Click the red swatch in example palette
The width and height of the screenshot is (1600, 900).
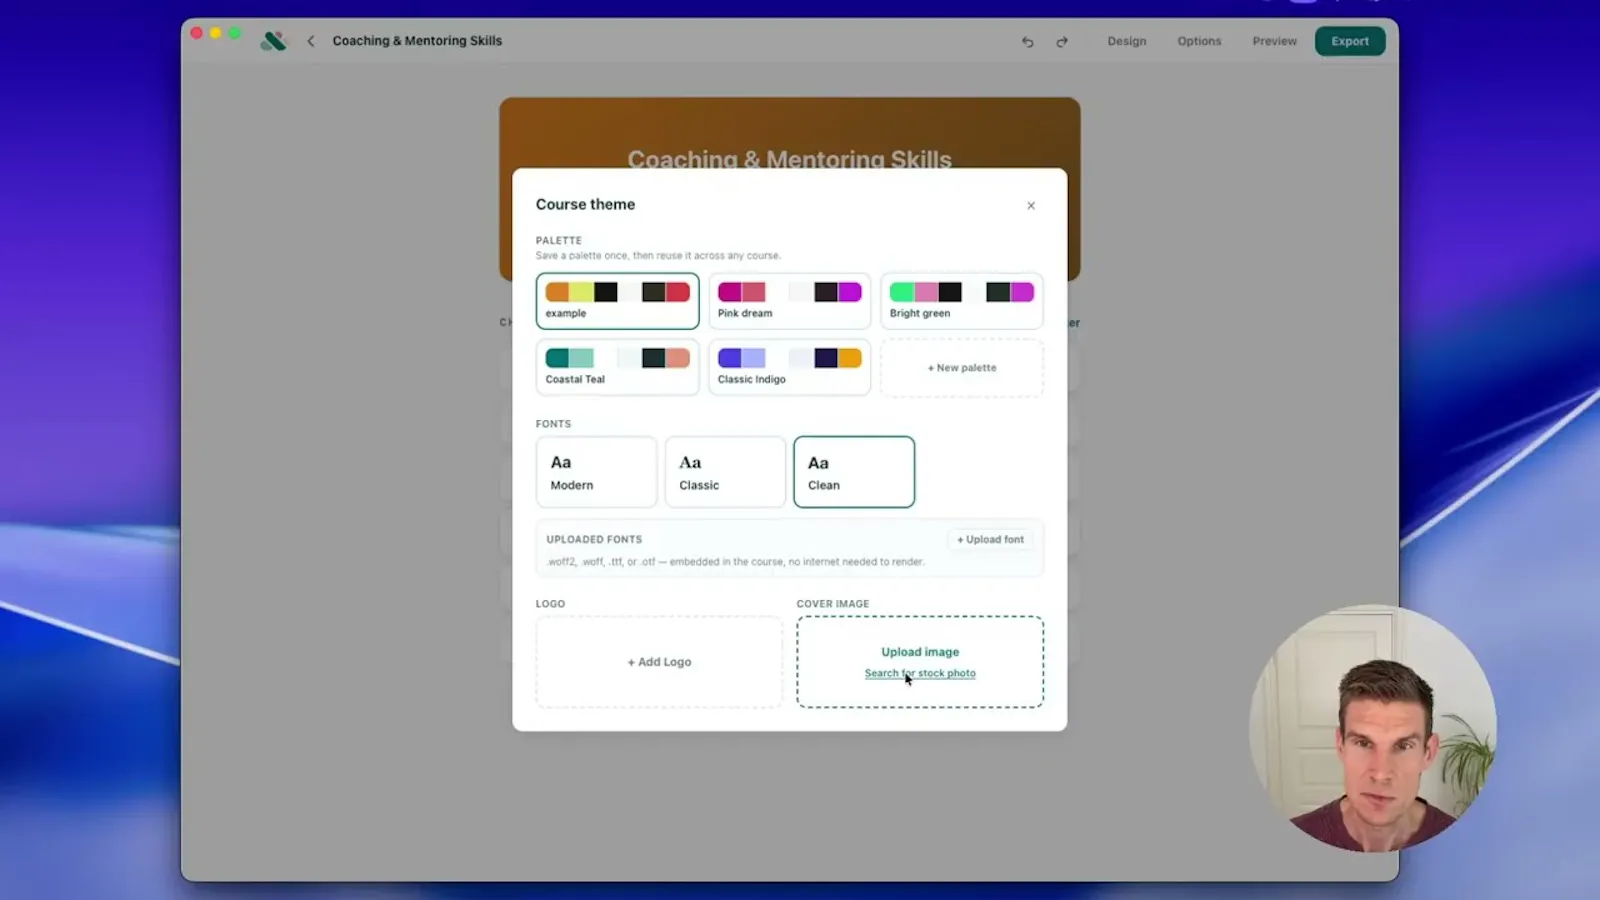(678, 292)
